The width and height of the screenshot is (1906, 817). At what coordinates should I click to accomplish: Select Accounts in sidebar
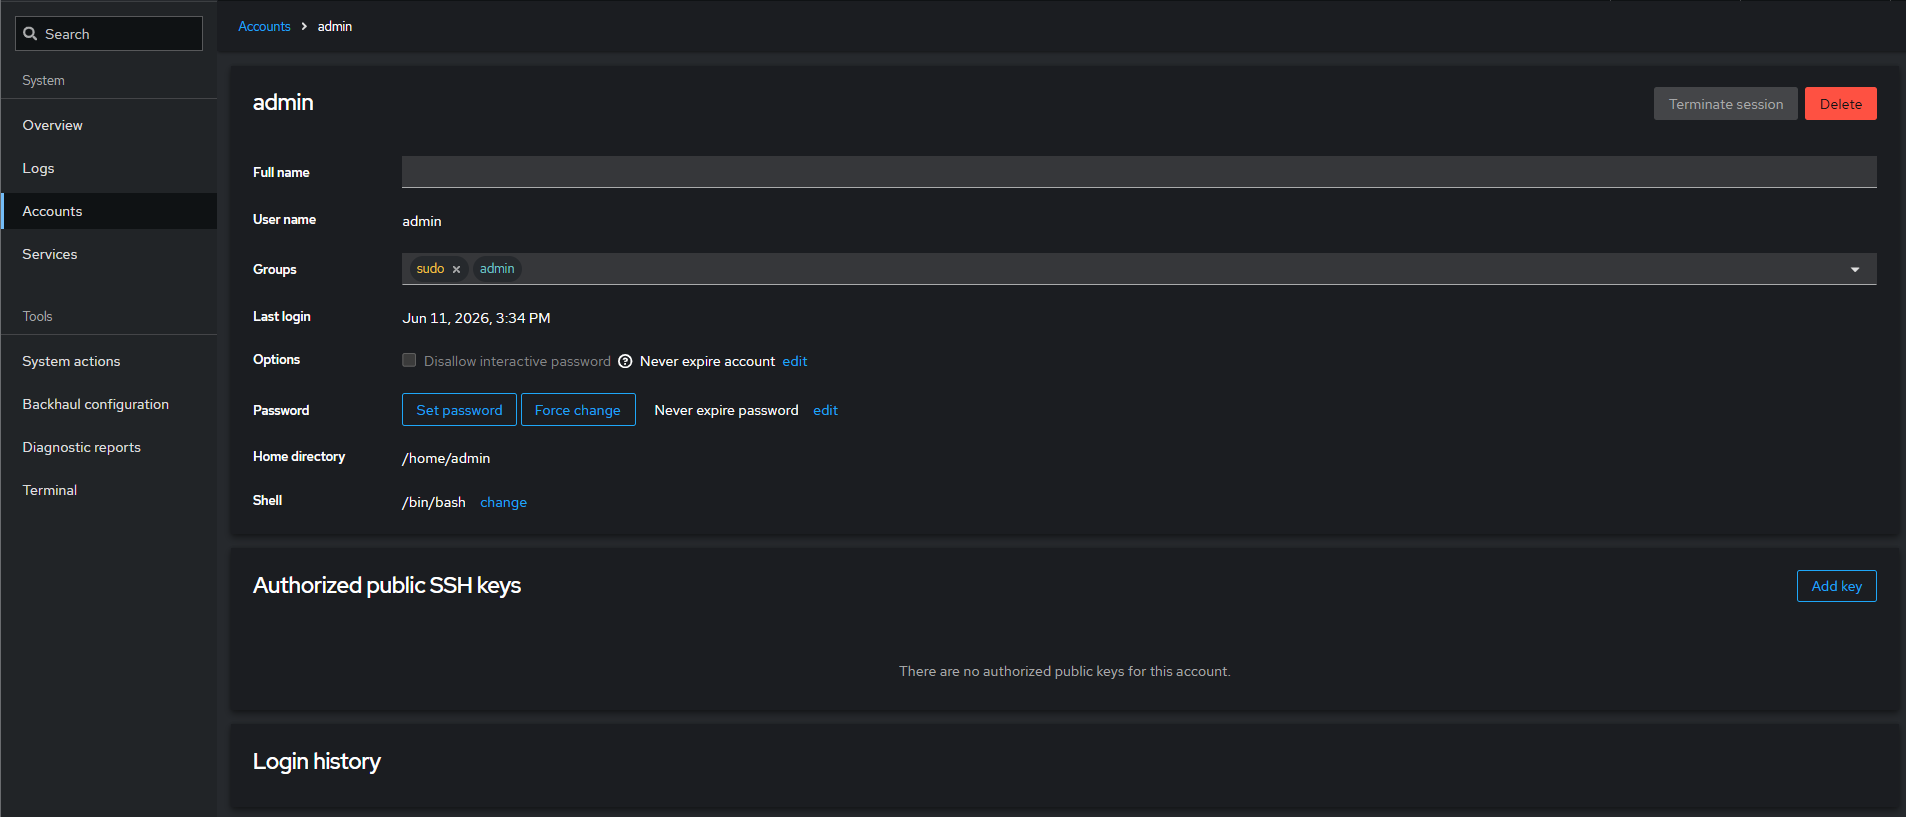click(x=109, y=211)
